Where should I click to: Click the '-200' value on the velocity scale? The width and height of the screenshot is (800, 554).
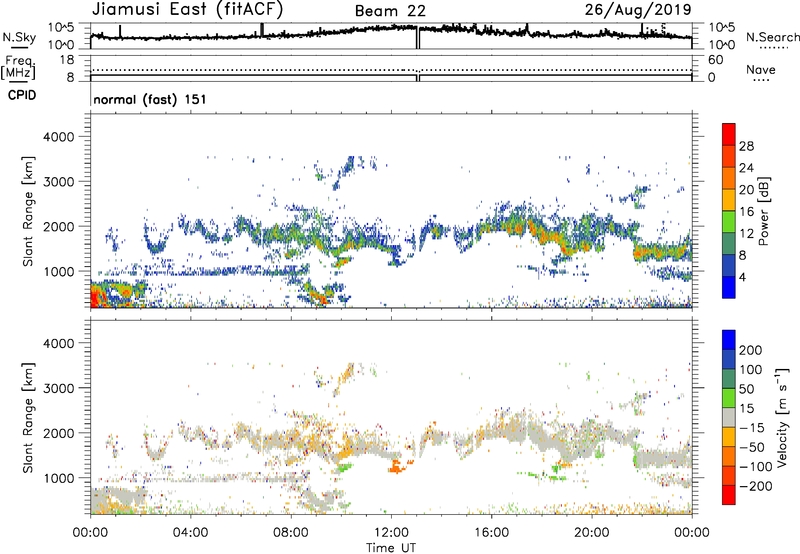(x=755, y=486)
